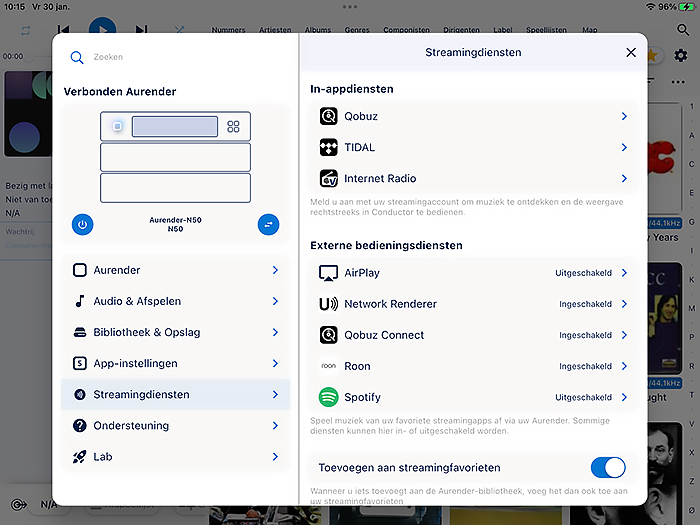Image resolution: width=700 pixels, height=525 pixels.
Task: Click the TIDAL logo icon
Action: (328, 147)
